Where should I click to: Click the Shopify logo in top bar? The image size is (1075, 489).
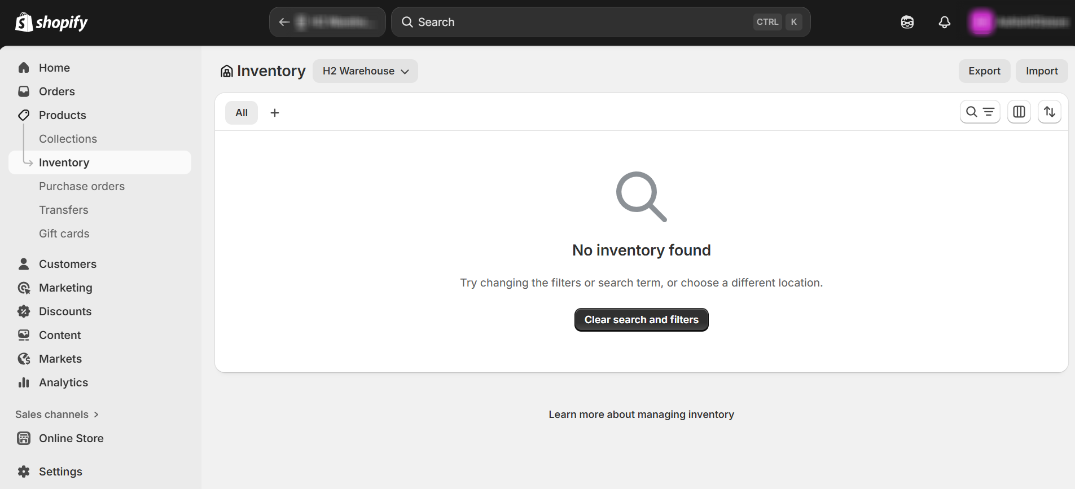52,22
